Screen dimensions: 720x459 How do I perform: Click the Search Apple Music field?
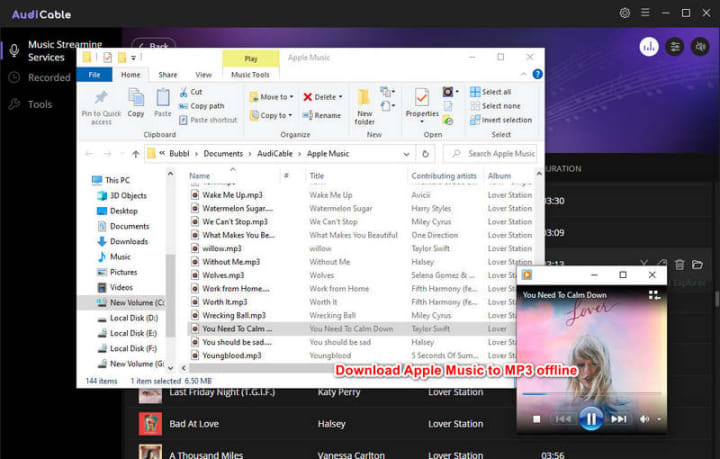pos(490,154)
